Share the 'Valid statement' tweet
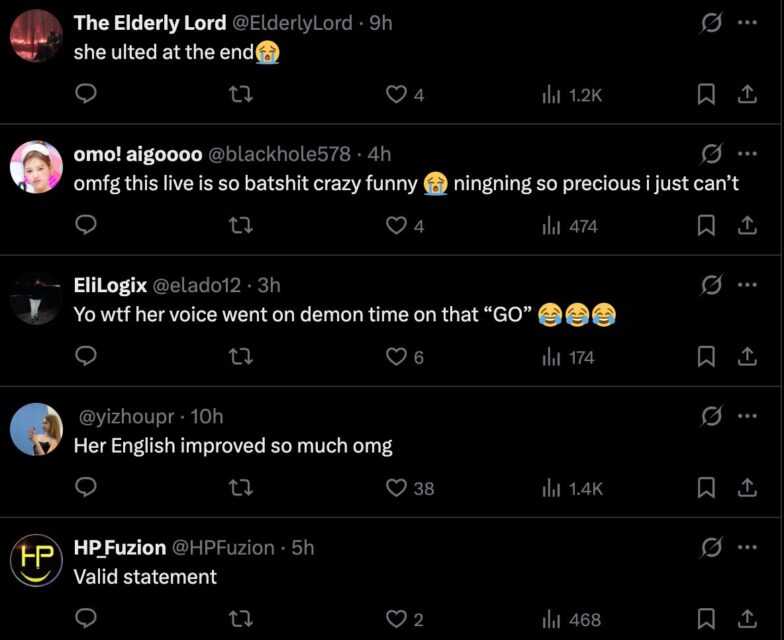 (x=745, y=619)
